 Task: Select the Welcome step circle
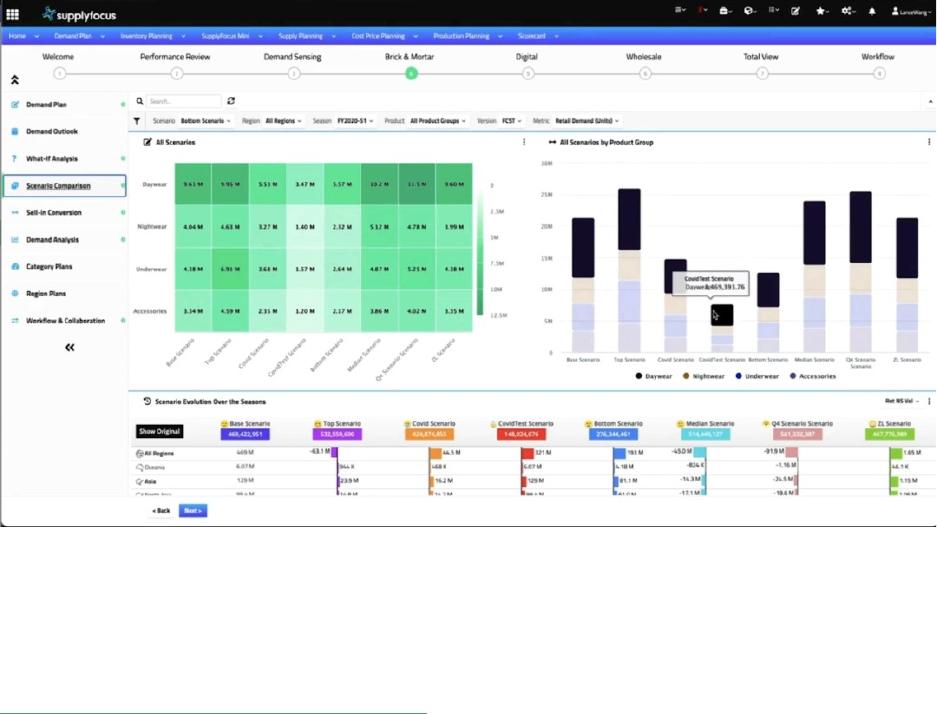tap(59, 73)
